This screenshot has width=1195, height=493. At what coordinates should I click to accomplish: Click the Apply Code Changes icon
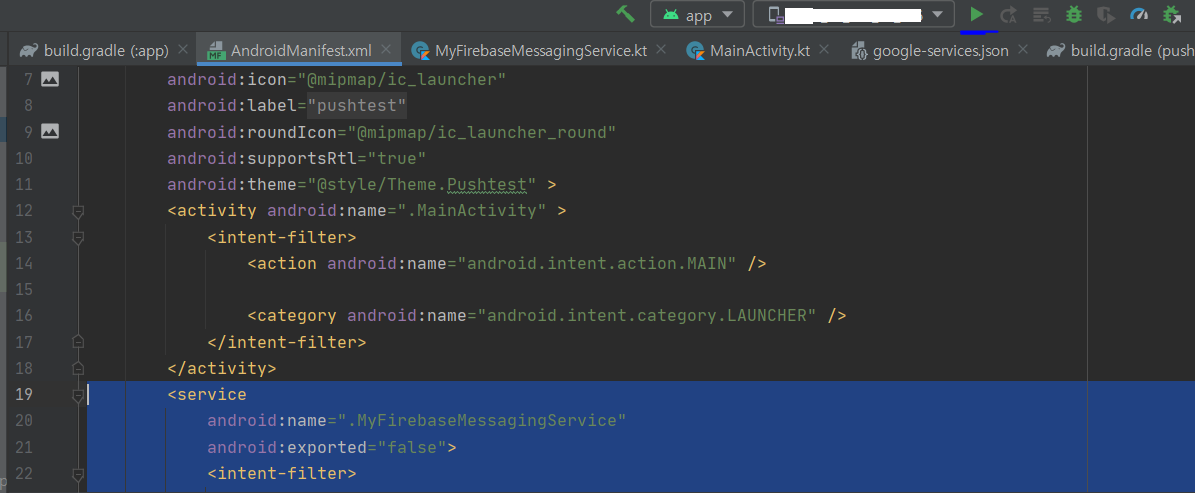pos(1041,14)
